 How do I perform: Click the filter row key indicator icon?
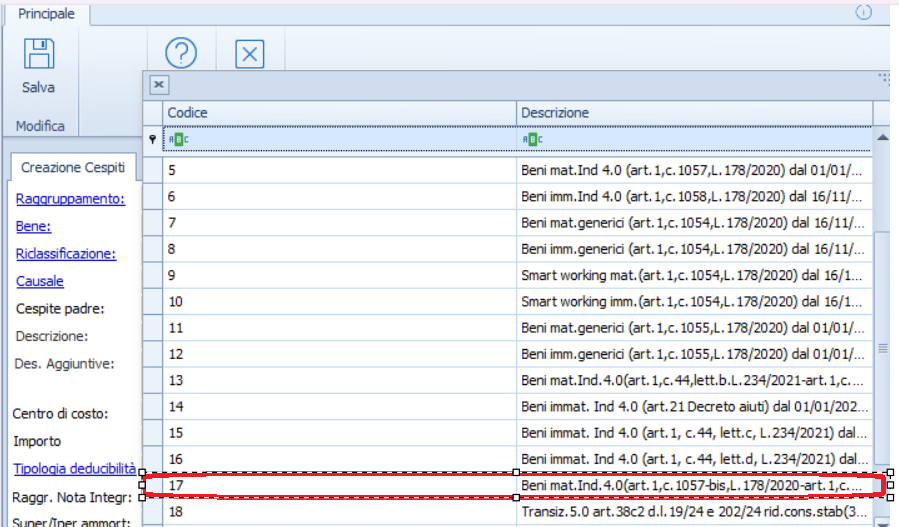[152, 140]
